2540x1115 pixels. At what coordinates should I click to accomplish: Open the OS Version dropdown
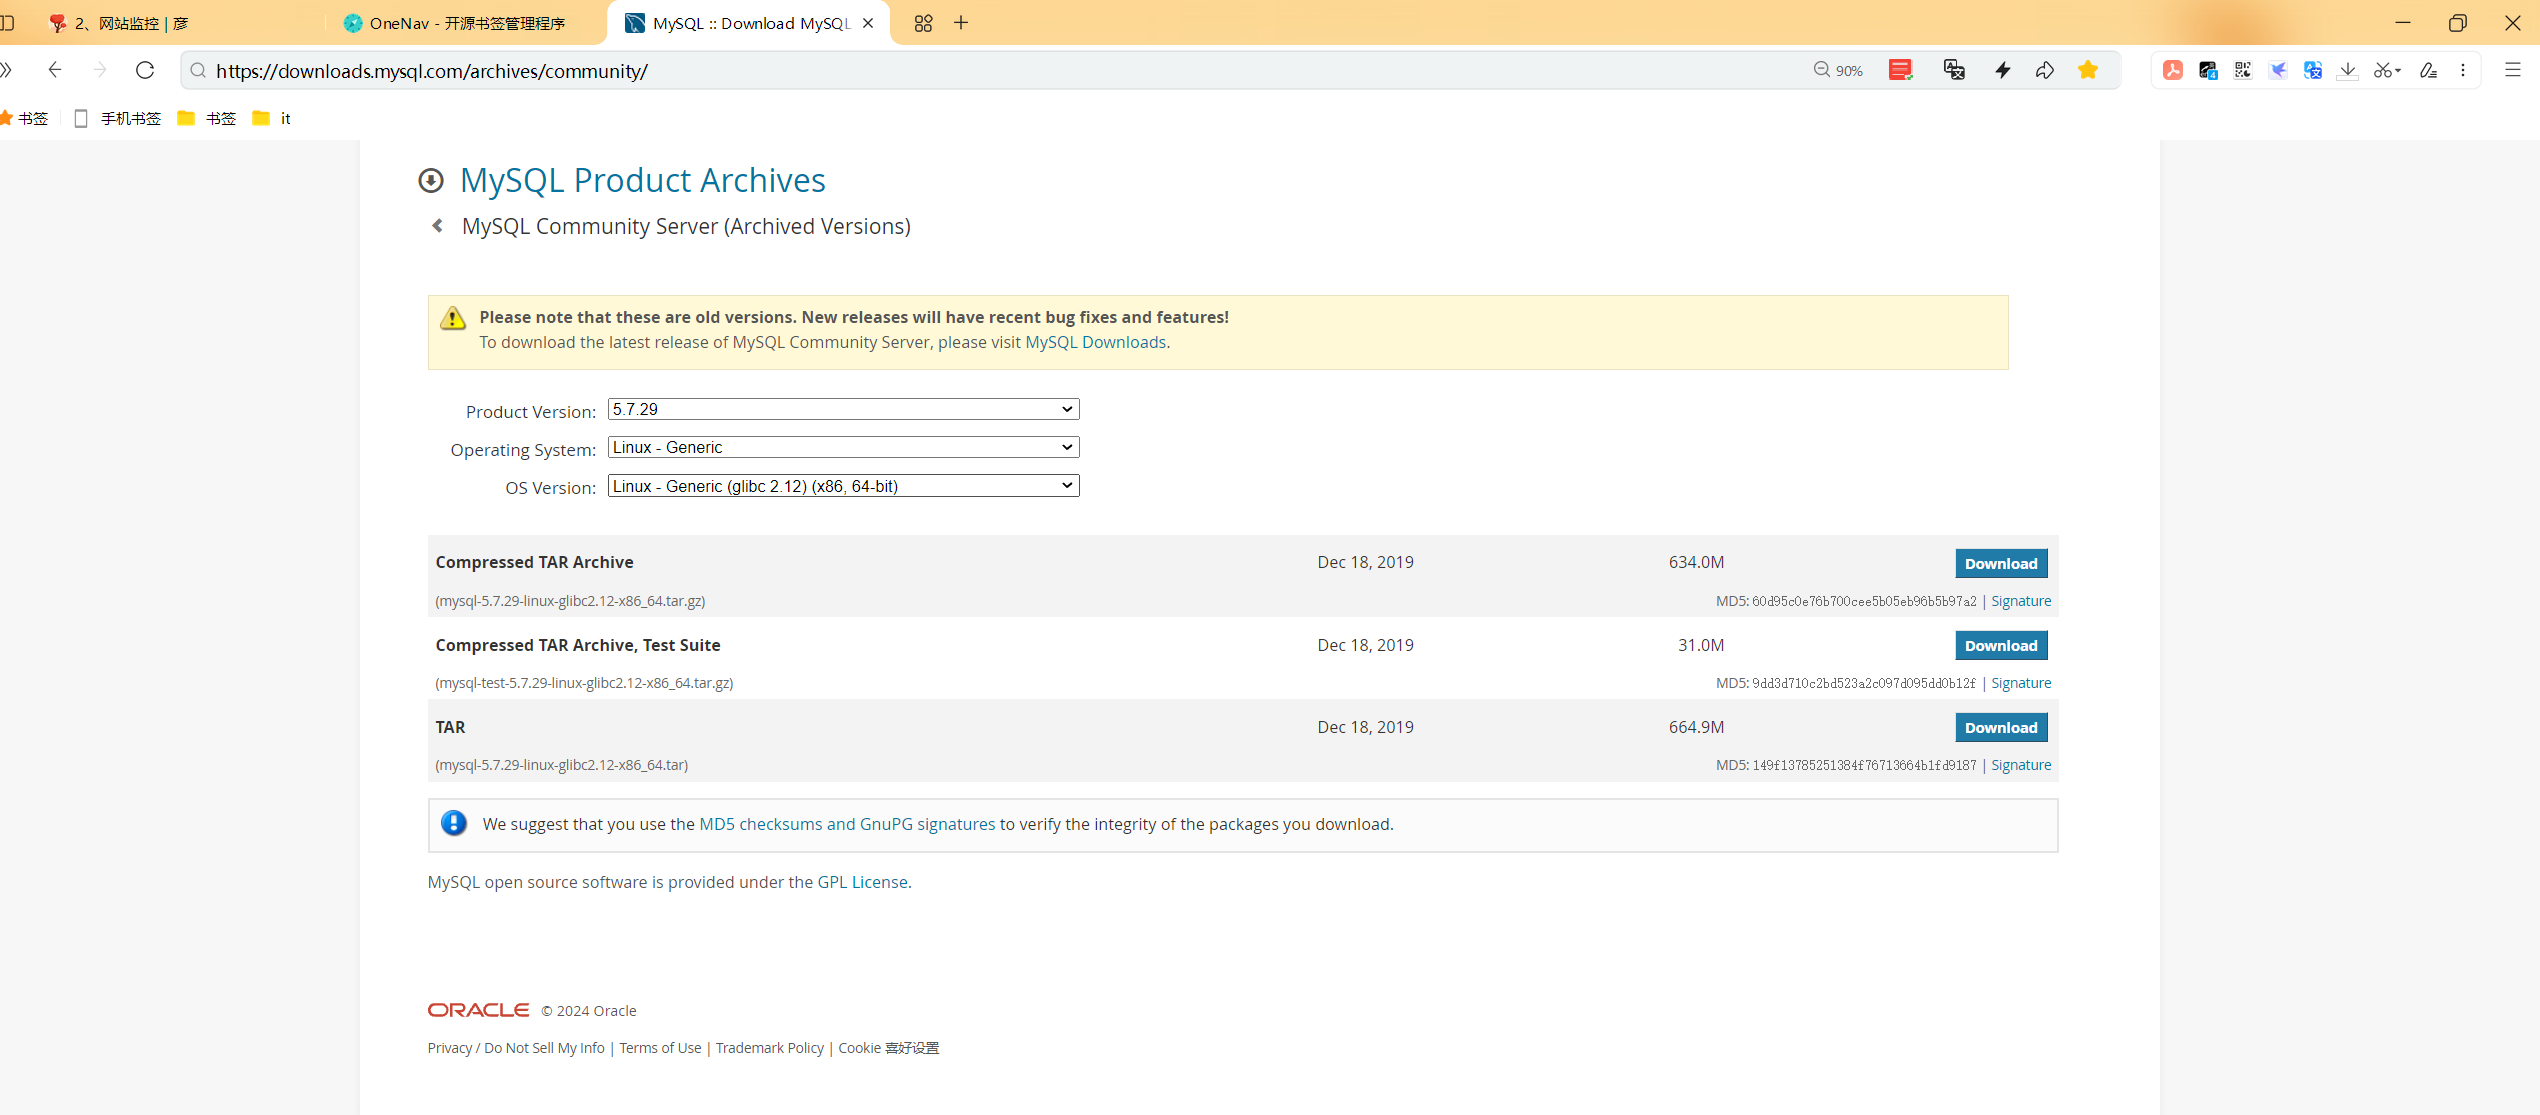843,486
